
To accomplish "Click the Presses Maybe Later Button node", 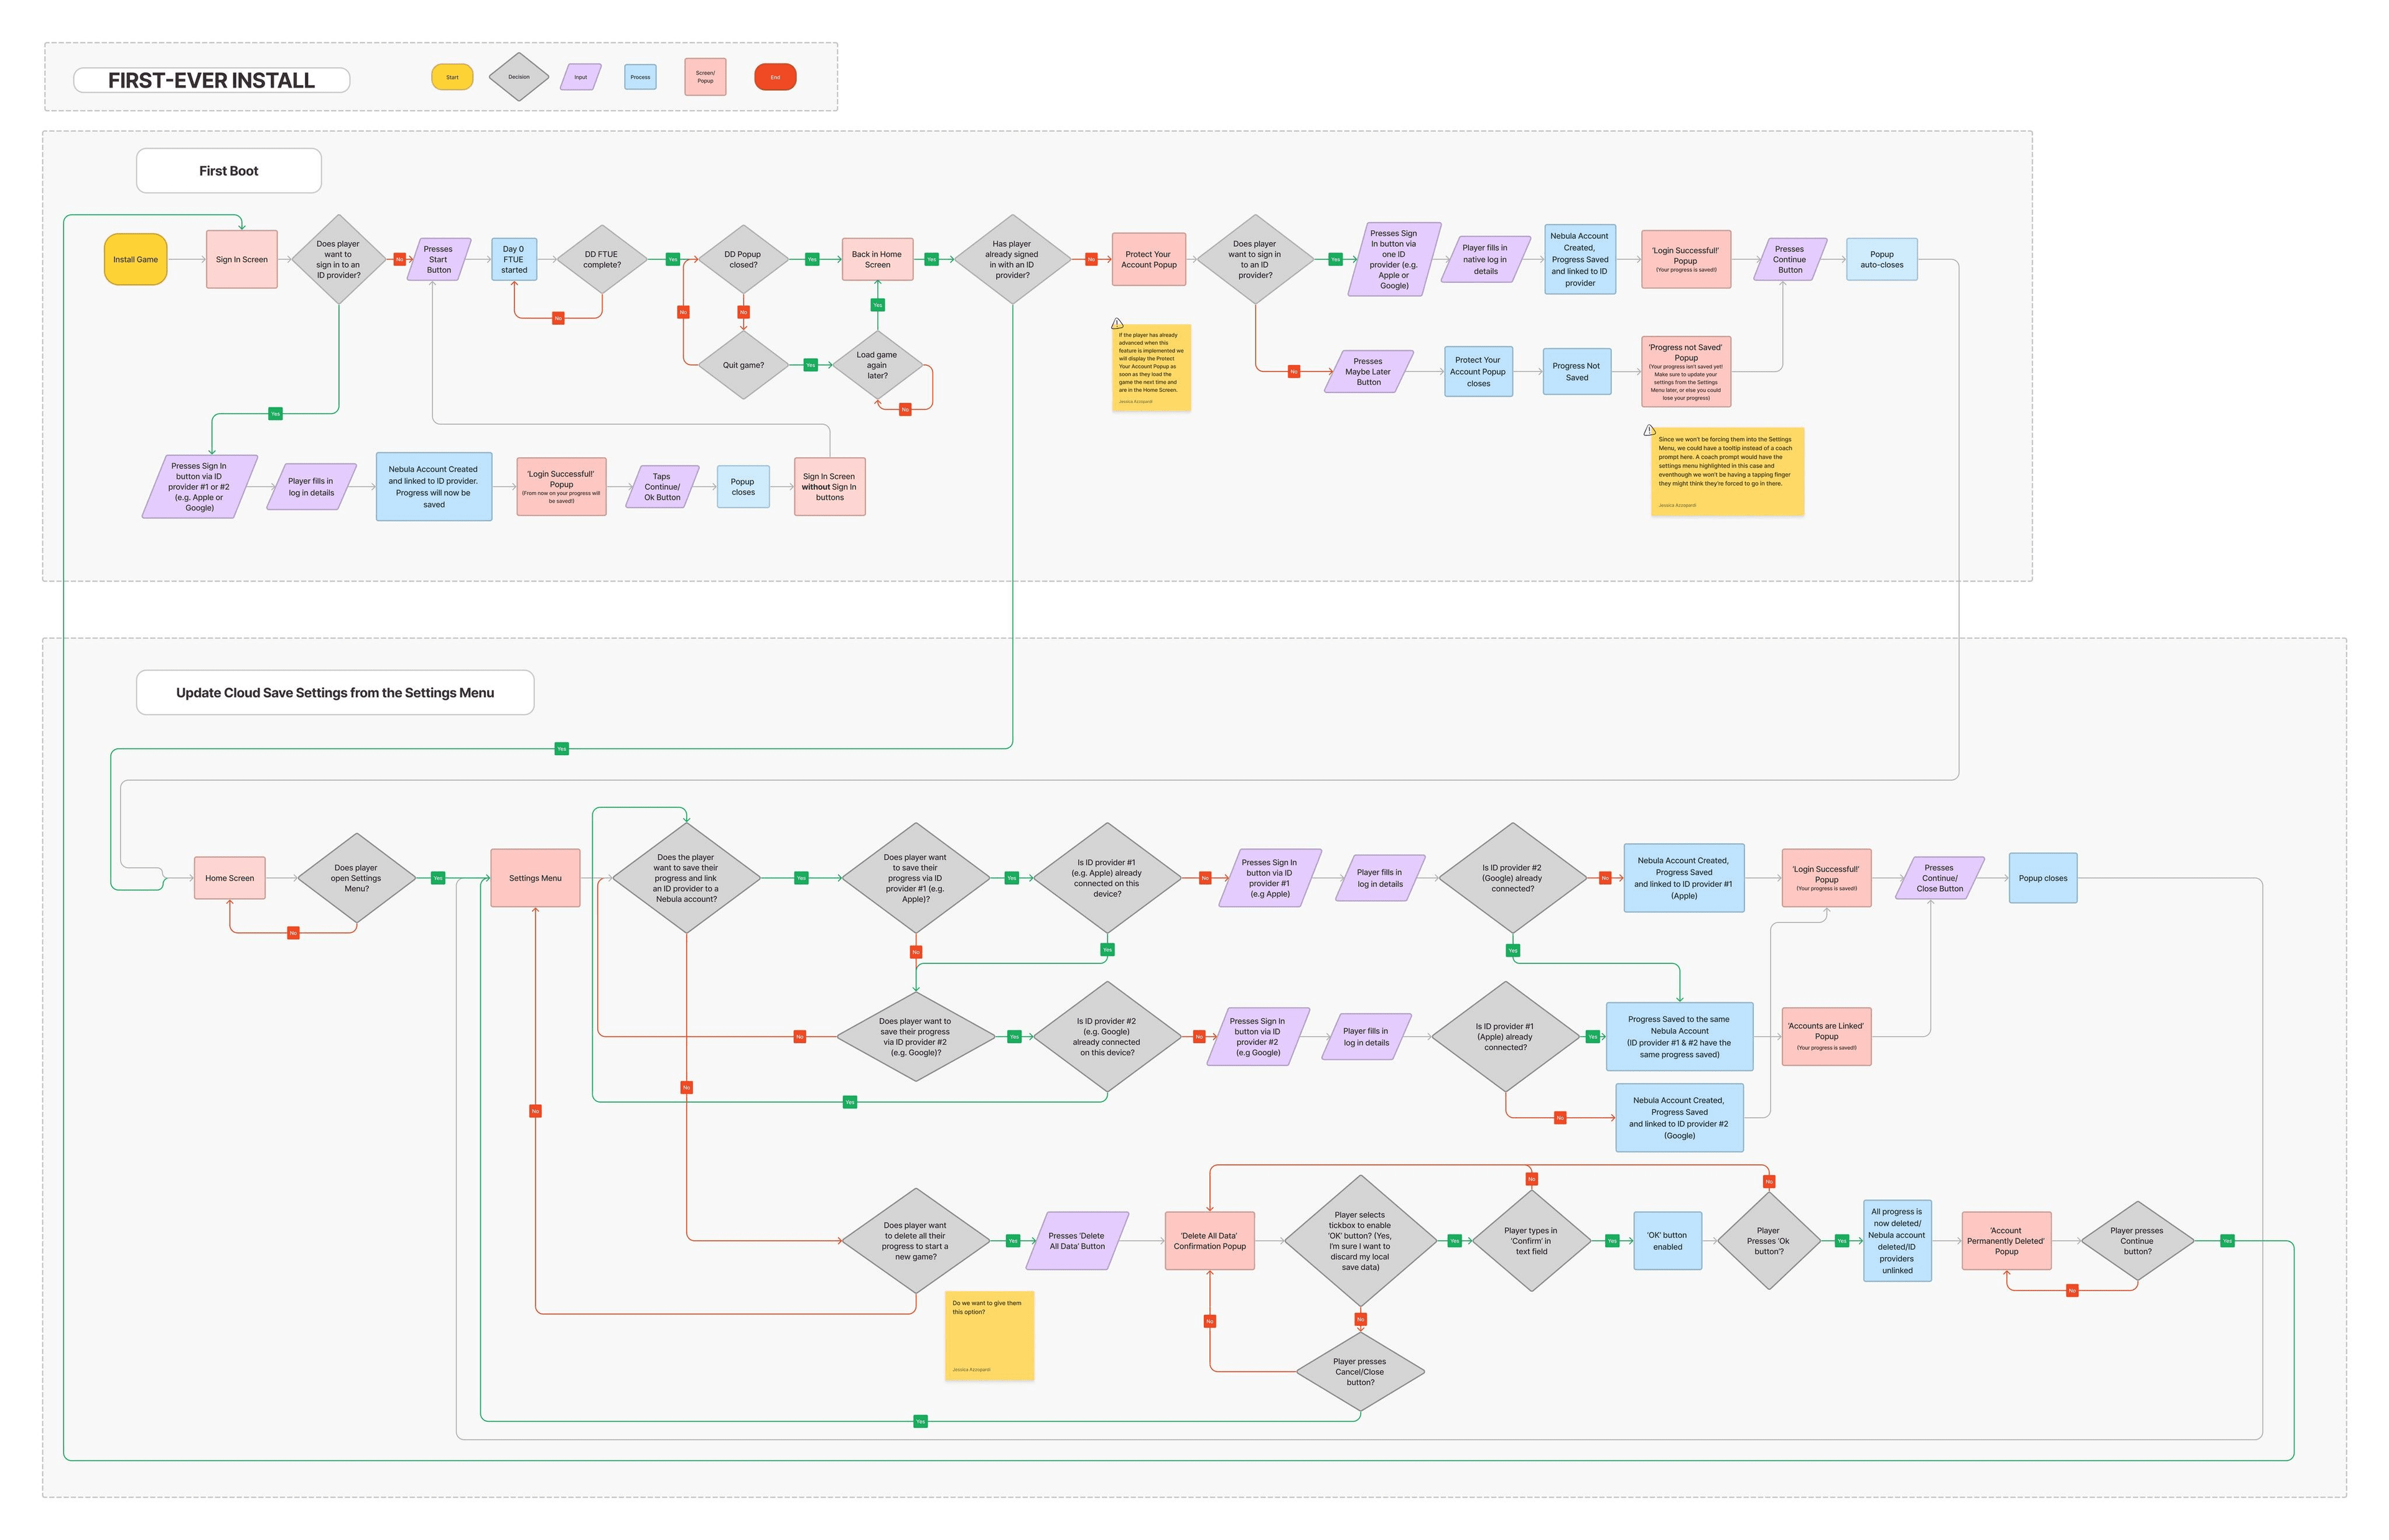I will 1368,371.
